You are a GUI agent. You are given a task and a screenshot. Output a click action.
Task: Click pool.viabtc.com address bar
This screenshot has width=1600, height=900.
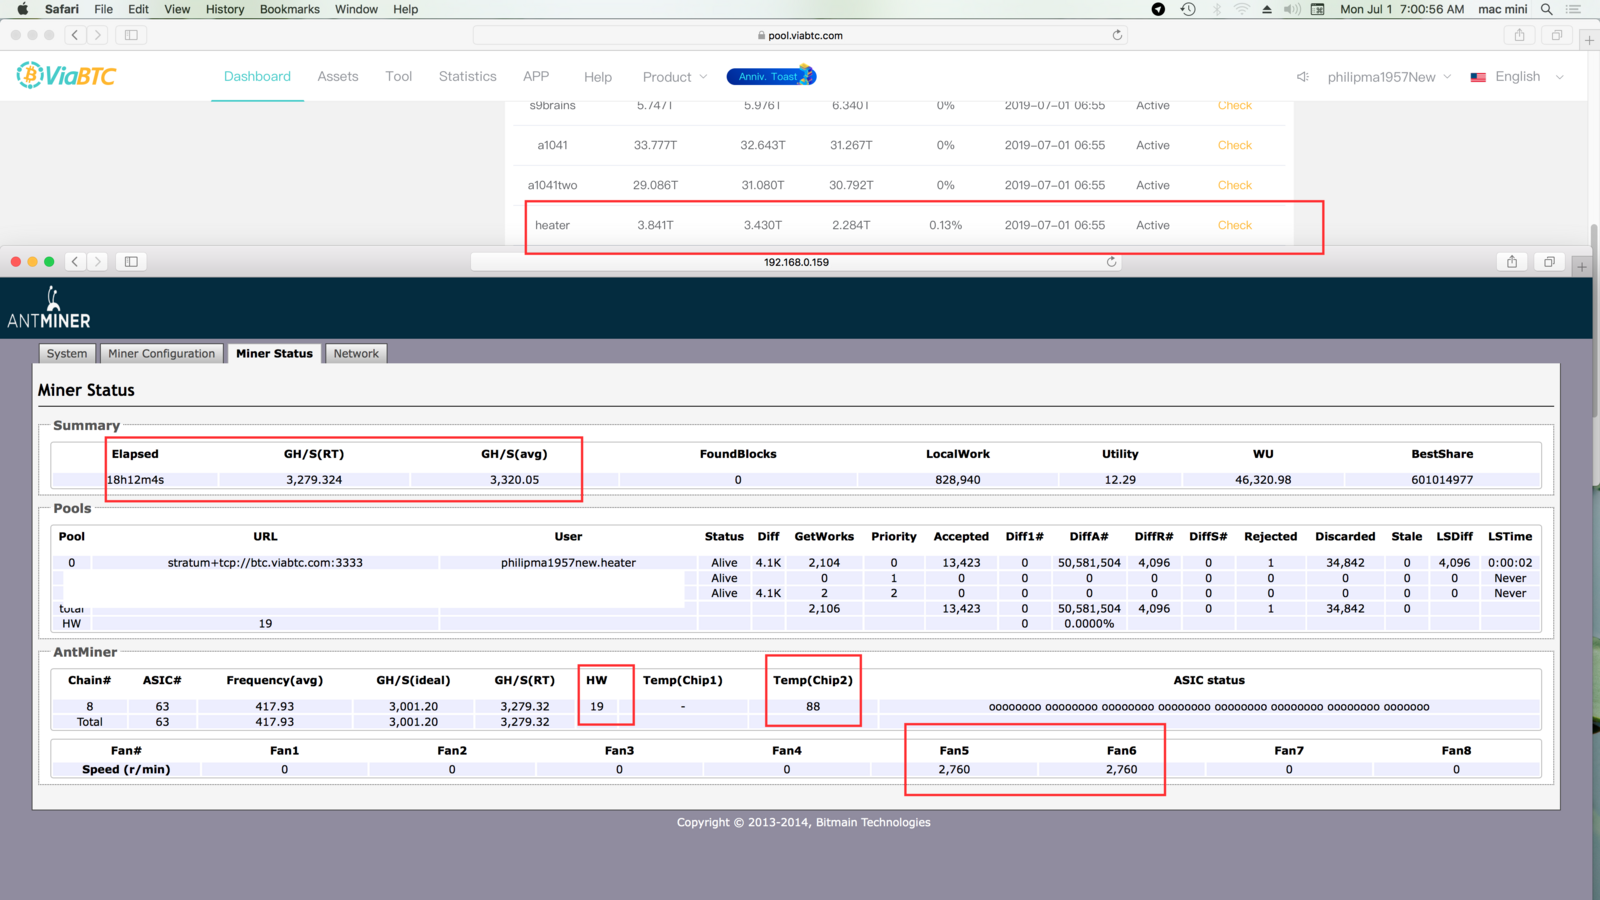click(800, 35)
